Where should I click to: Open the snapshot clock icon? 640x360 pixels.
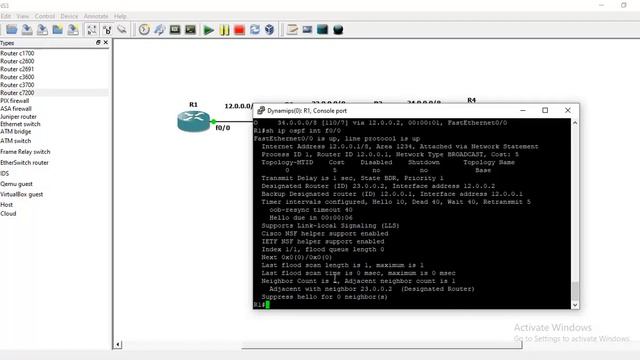(144, 29)
